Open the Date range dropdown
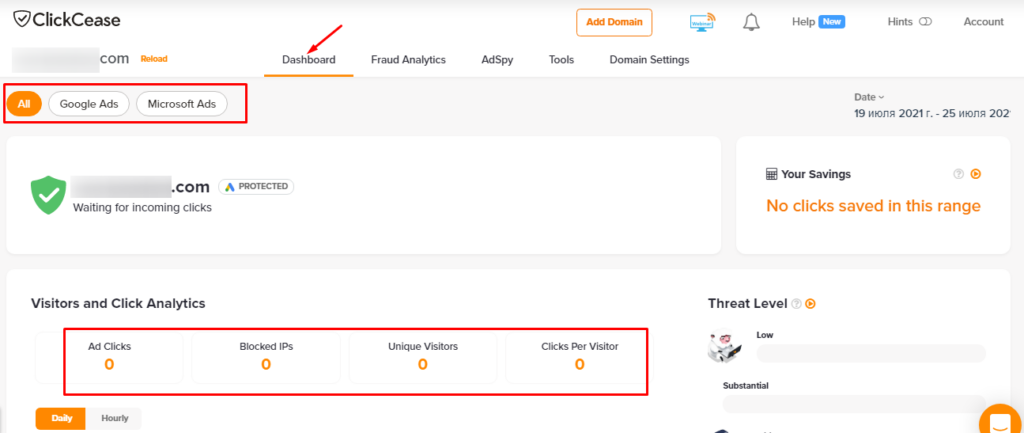The image size is (1024, 433). [x=869, y=97]
